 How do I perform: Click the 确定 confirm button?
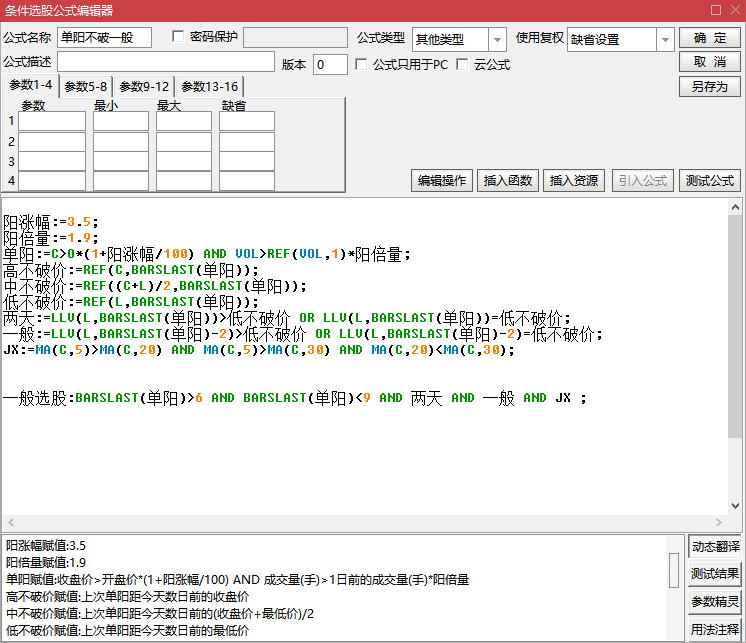[x=710, y=38]
